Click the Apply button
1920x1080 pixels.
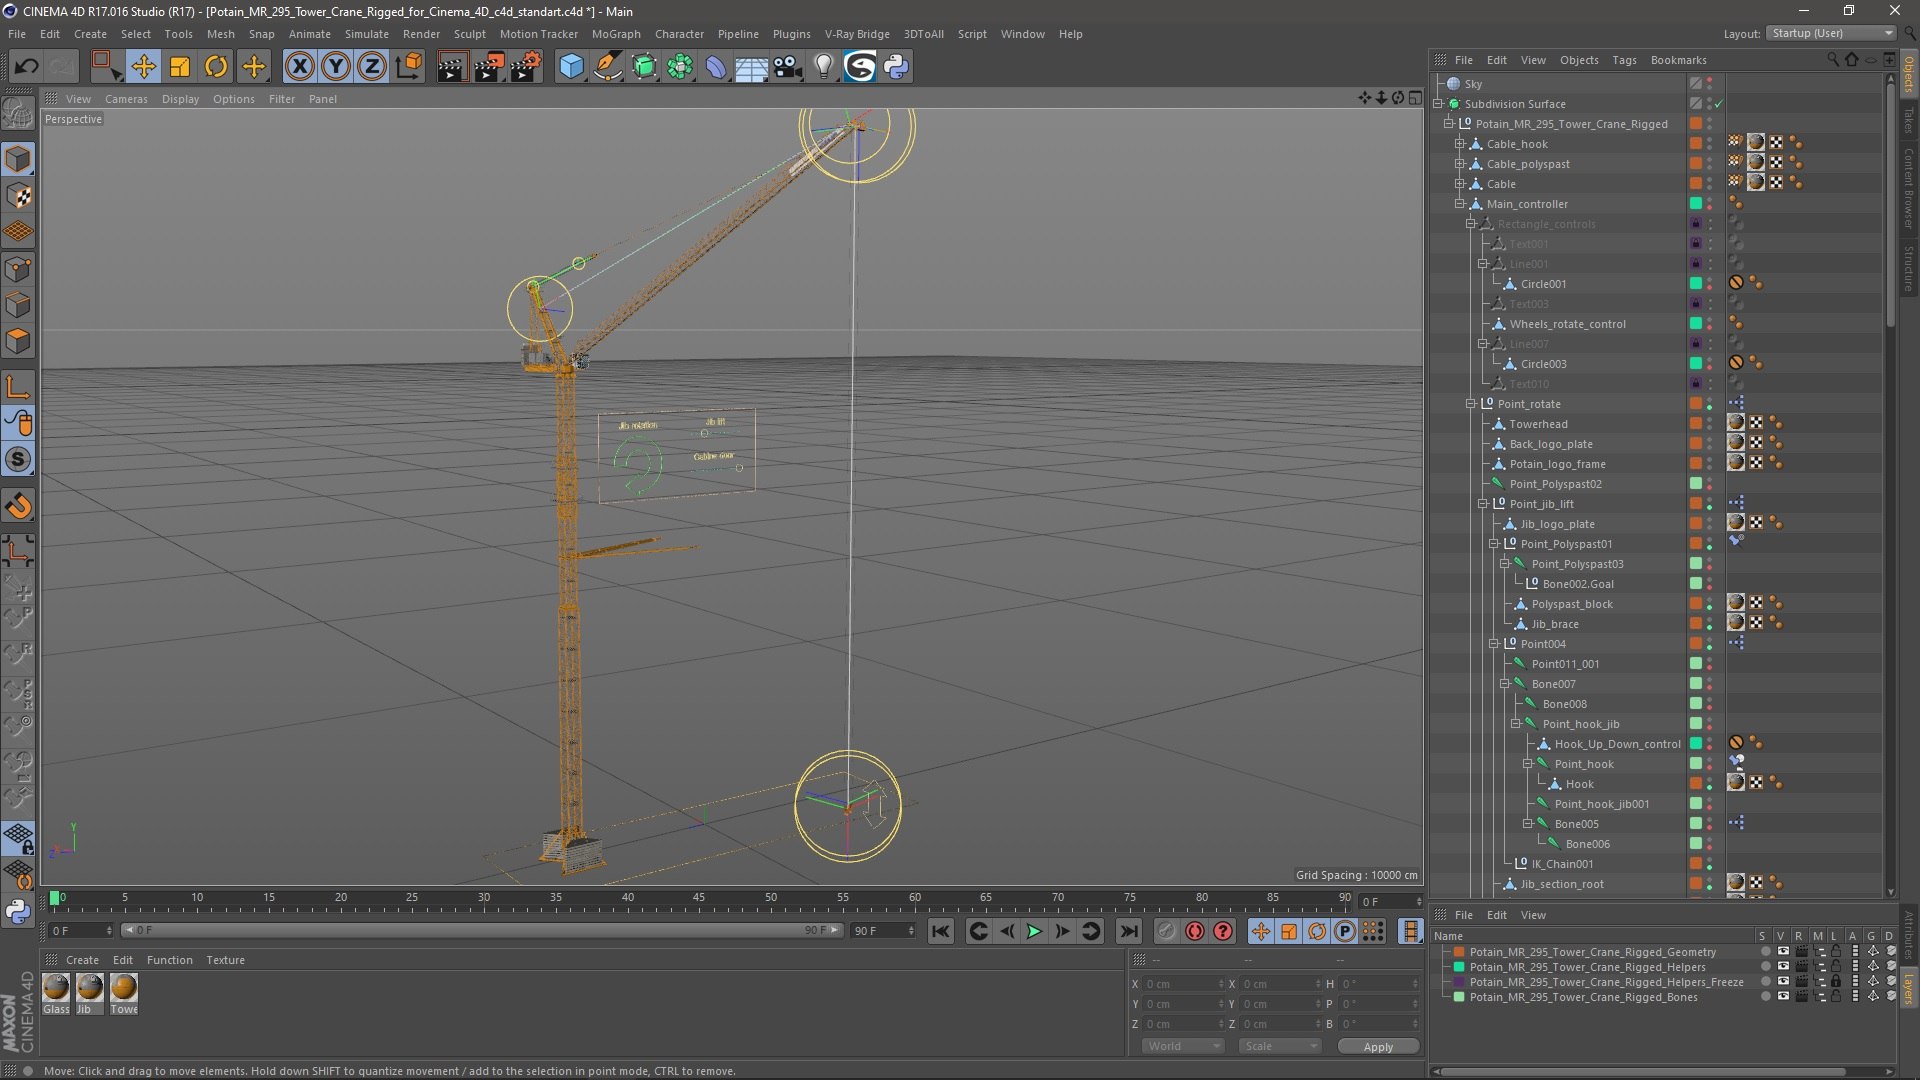coord(1378,1047)
